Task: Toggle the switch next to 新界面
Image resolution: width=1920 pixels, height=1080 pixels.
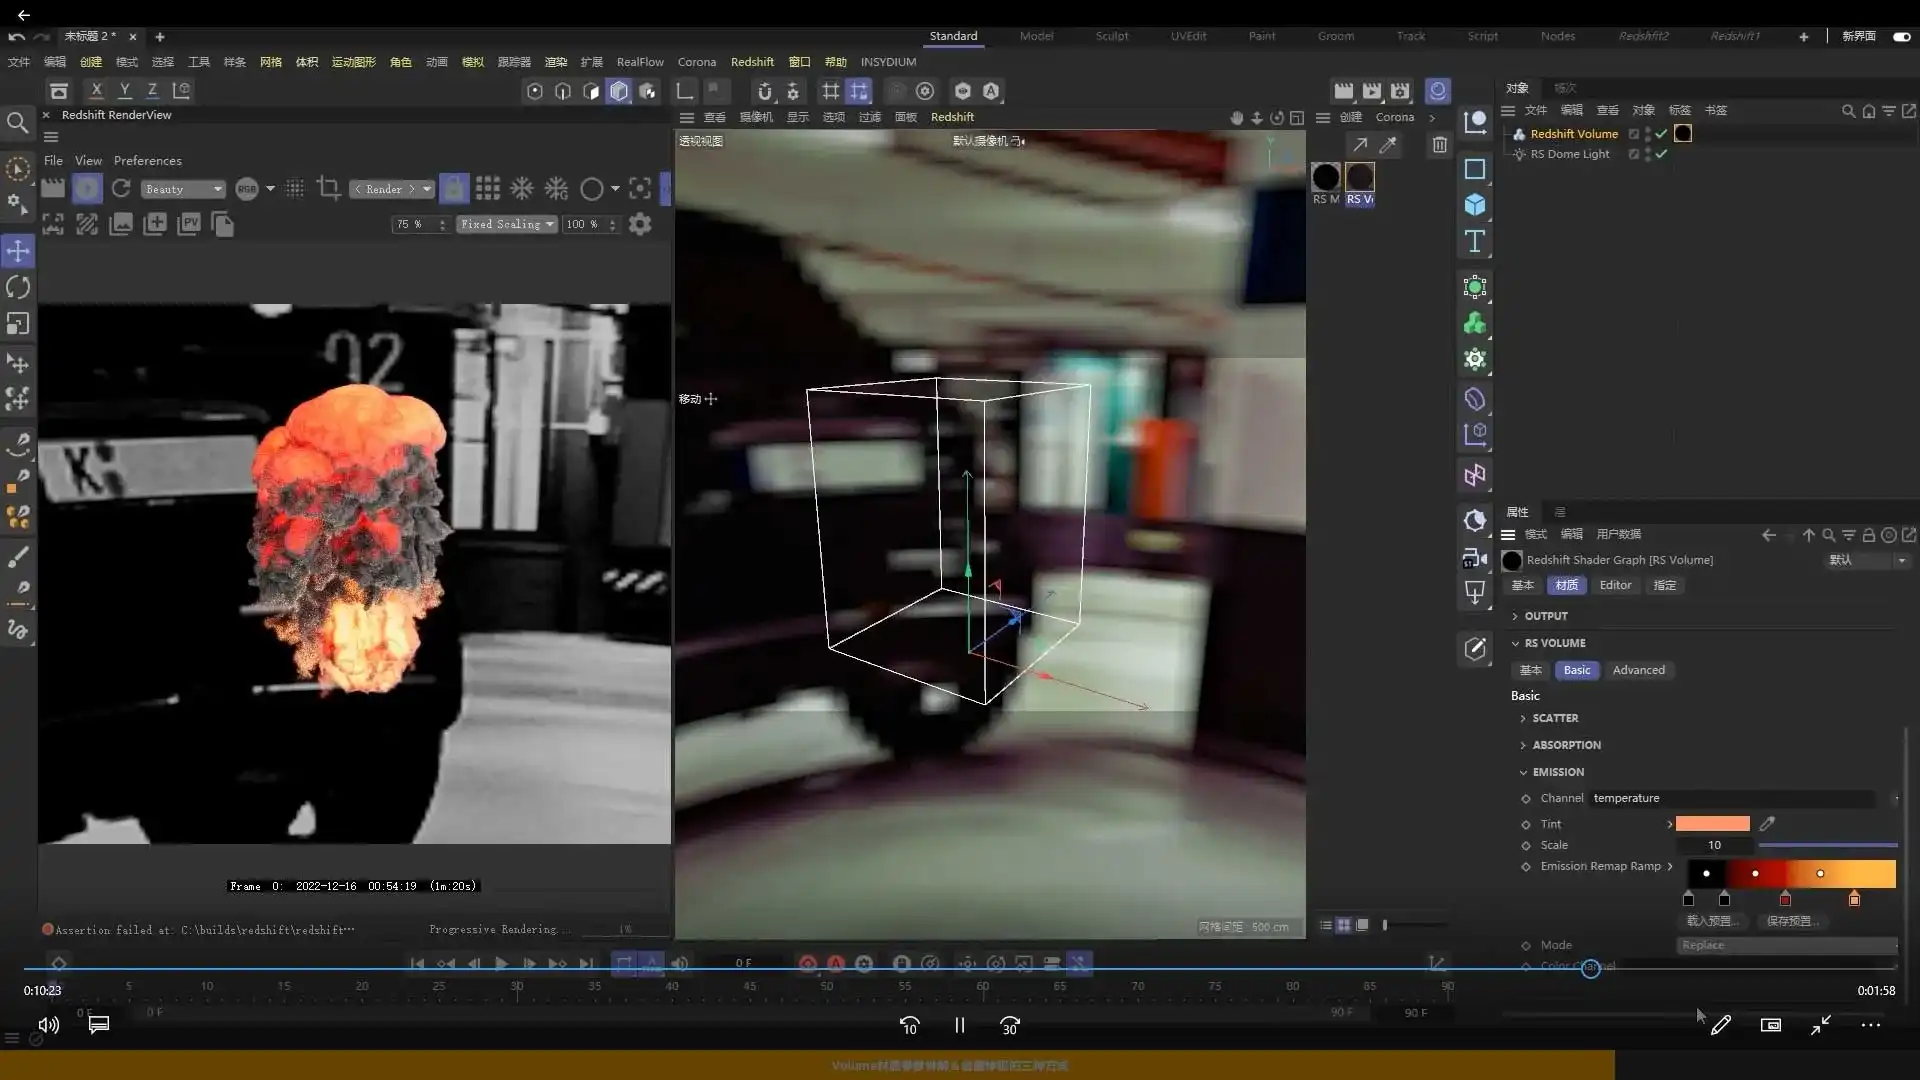Action: coord(1901,36)
